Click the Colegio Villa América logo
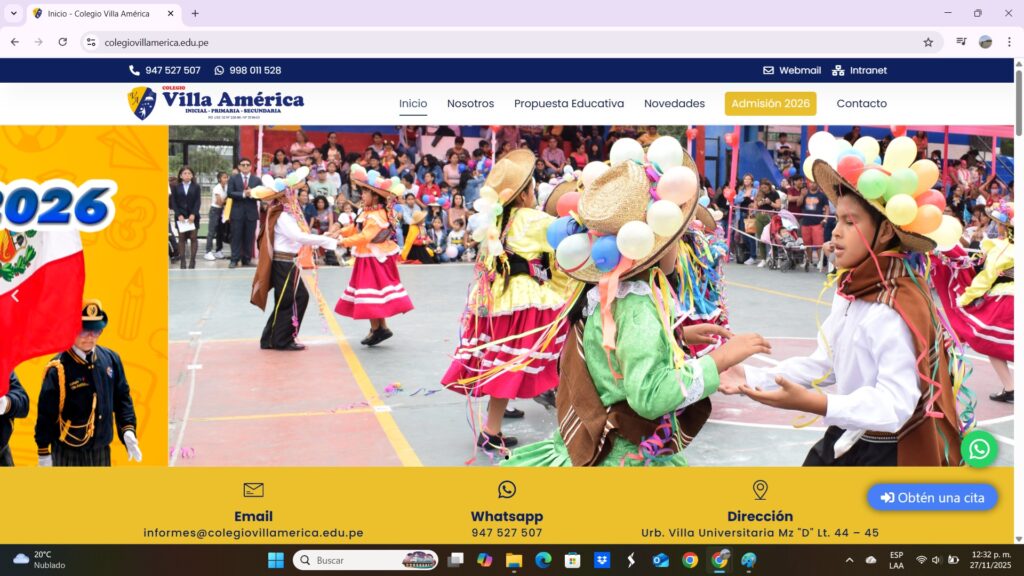 point(215,103)
